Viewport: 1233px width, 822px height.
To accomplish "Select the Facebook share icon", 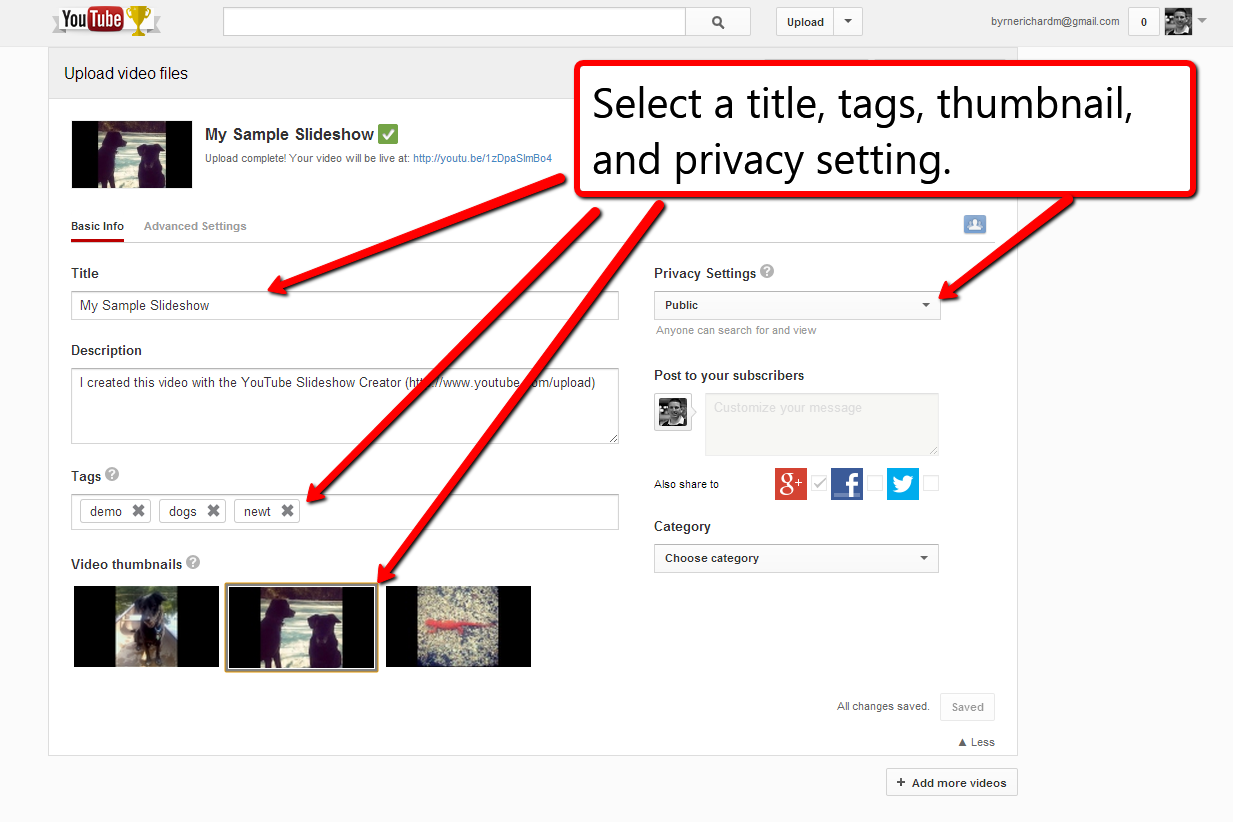I will 846,483.
